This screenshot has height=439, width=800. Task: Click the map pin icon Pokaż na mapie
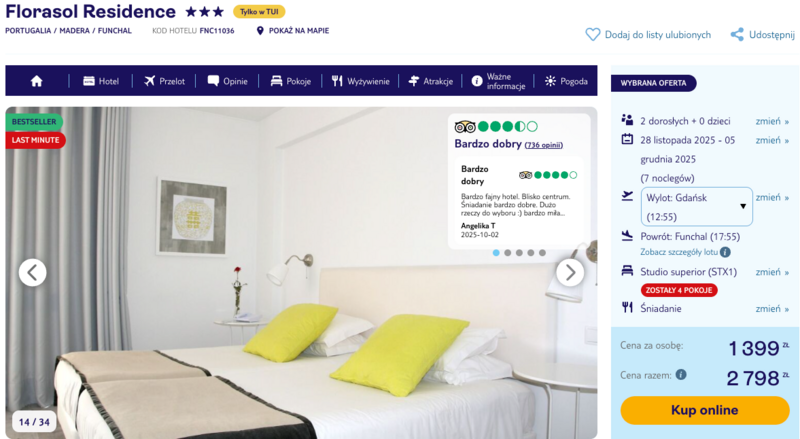coord(260,31)
